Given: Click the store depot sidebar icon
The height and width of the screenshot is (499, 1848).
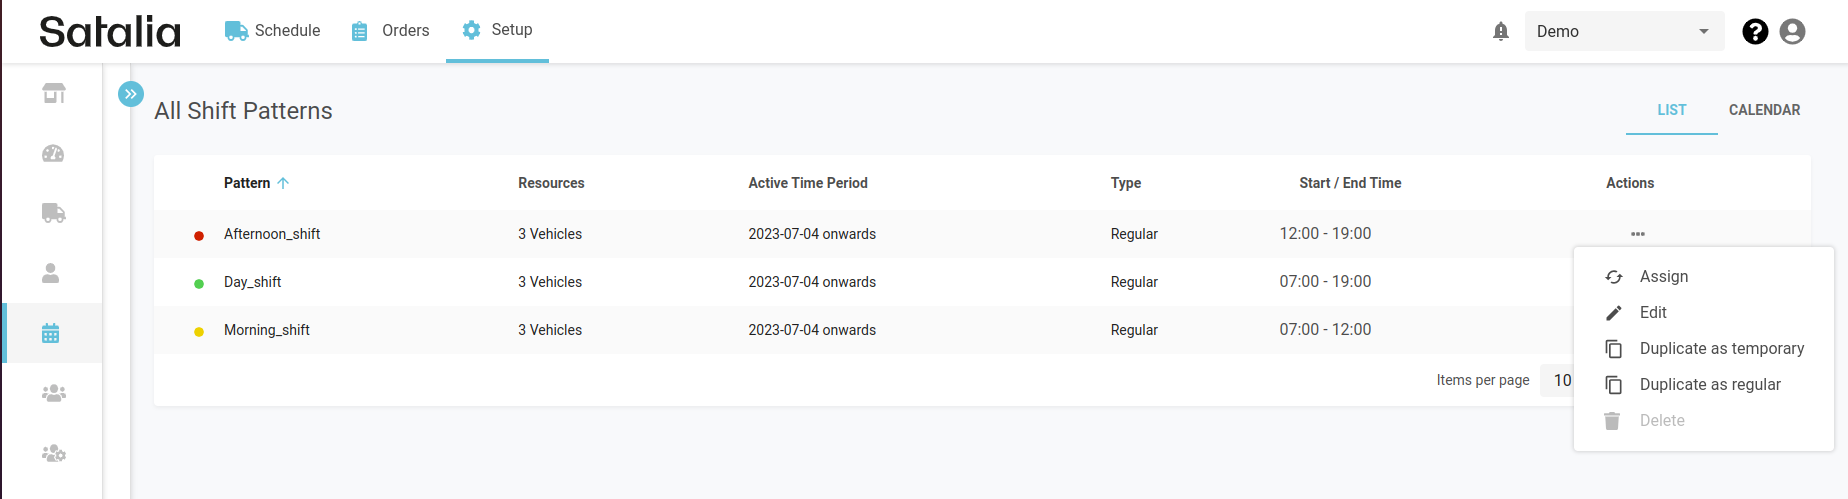Looking at the screenshot, I should click(54, 93).
